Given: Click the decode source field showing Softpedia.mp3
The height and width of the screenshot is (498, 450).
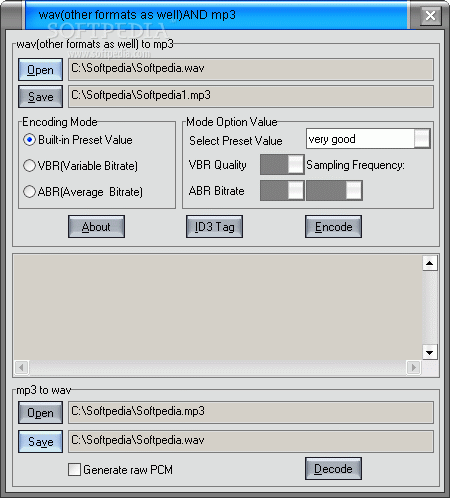Looking at the screenshot, I should tap(251, 412).
